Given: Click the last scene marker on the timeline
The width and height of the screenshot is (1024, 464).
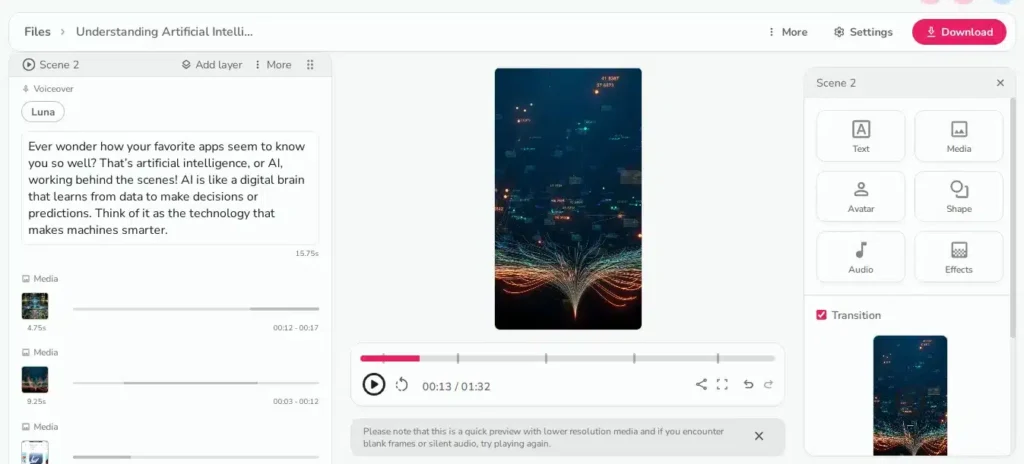Looking at the screenshot, I should [x=718, y=358].
